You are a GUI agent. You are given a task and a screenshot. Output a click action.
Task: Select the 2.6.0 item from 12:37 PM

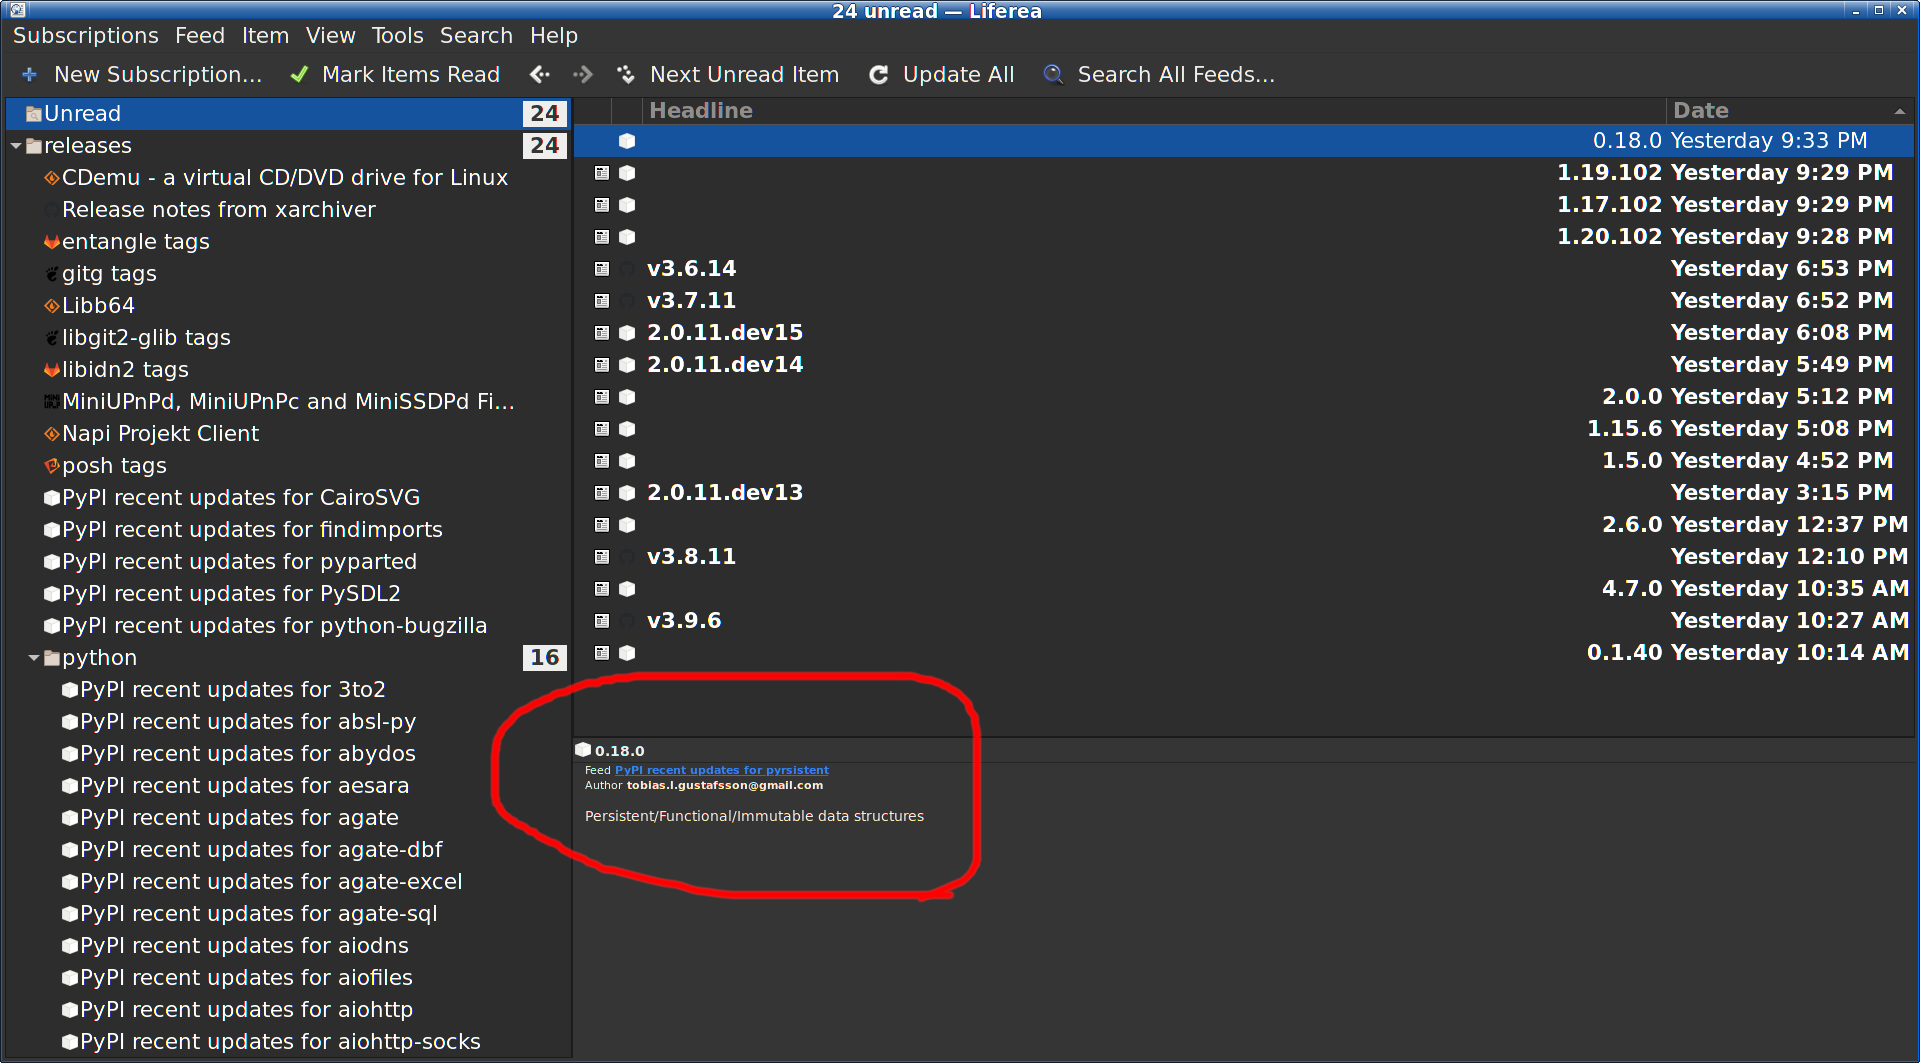click(1244, 525)
